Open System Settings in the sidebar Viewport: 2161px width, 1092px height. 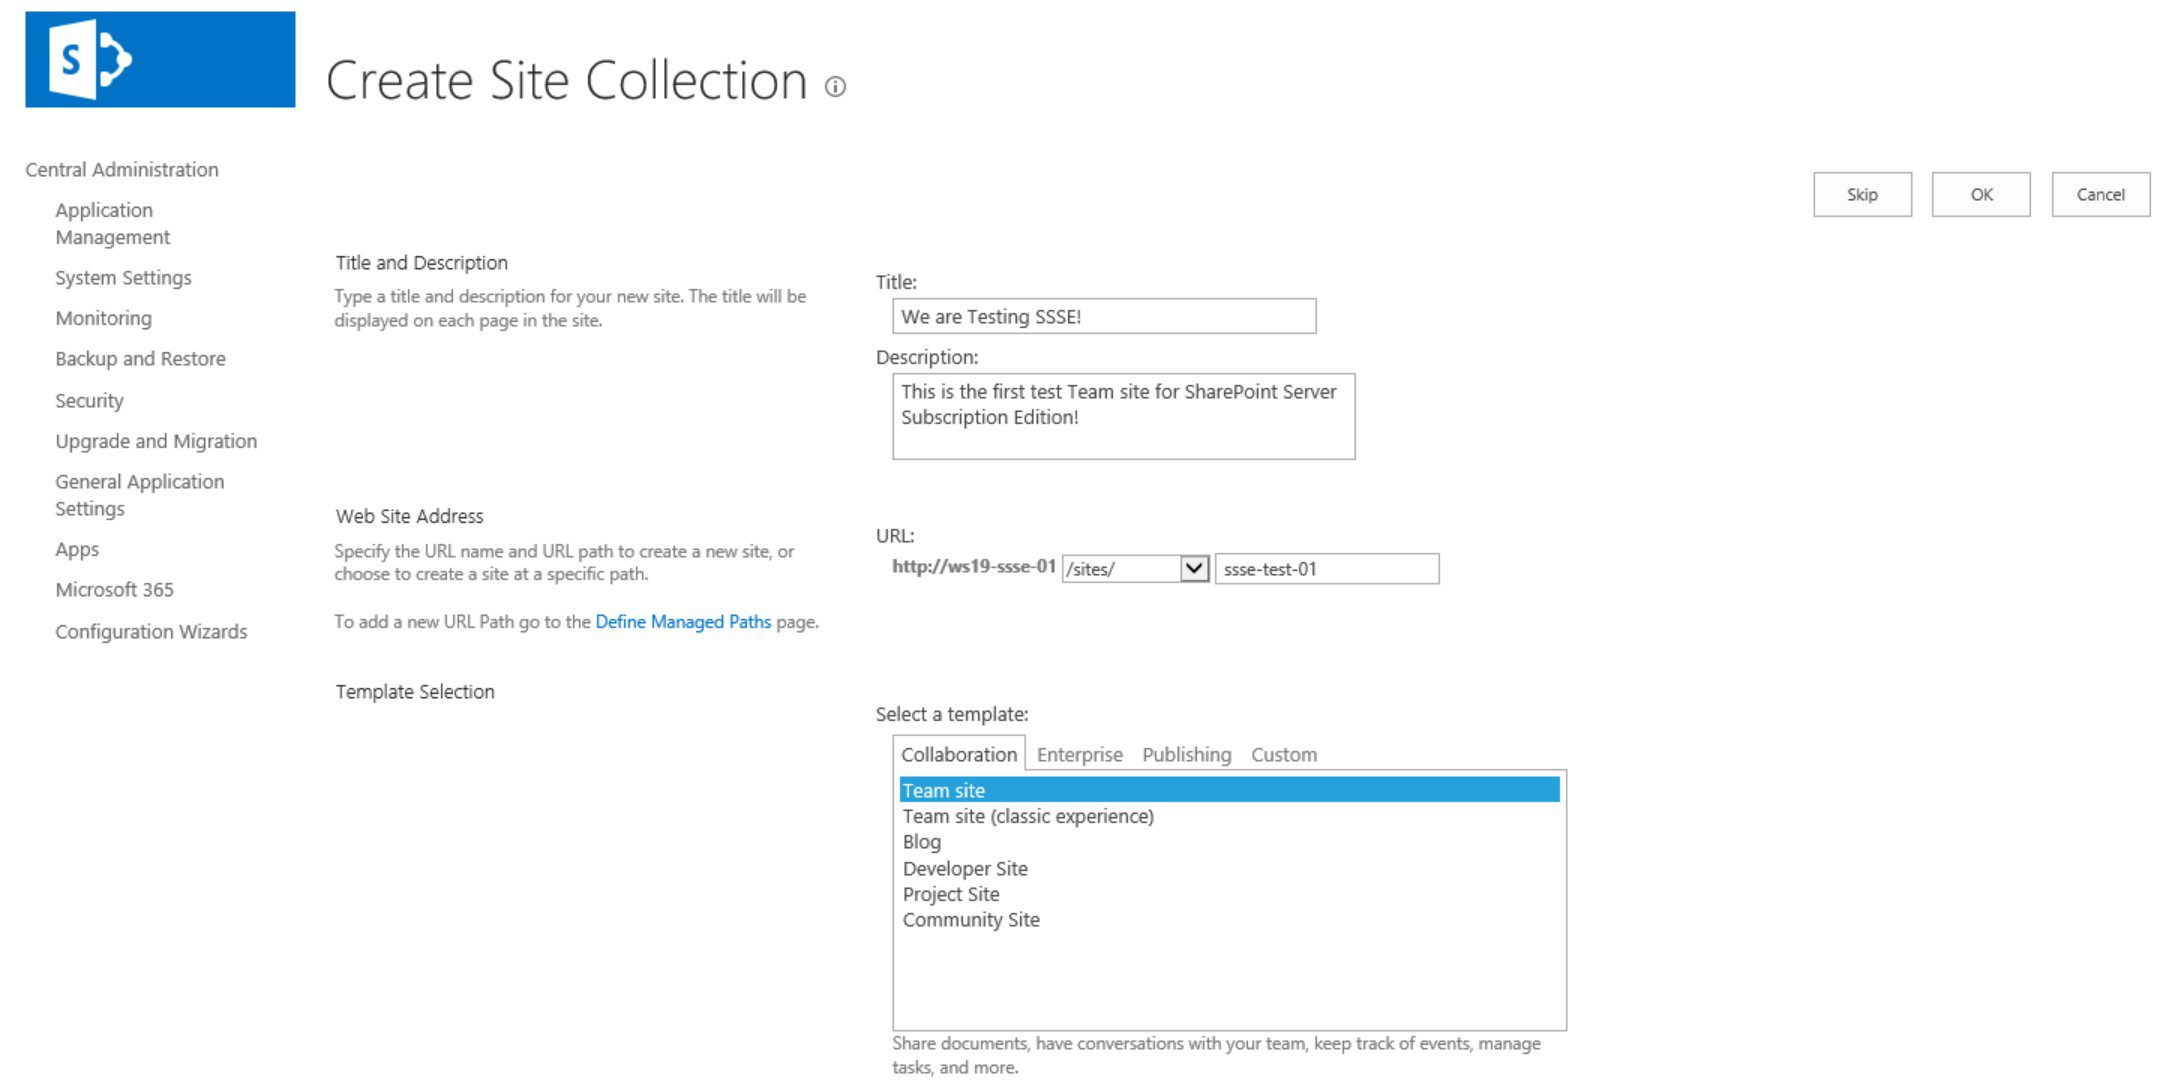click(123, 278)
